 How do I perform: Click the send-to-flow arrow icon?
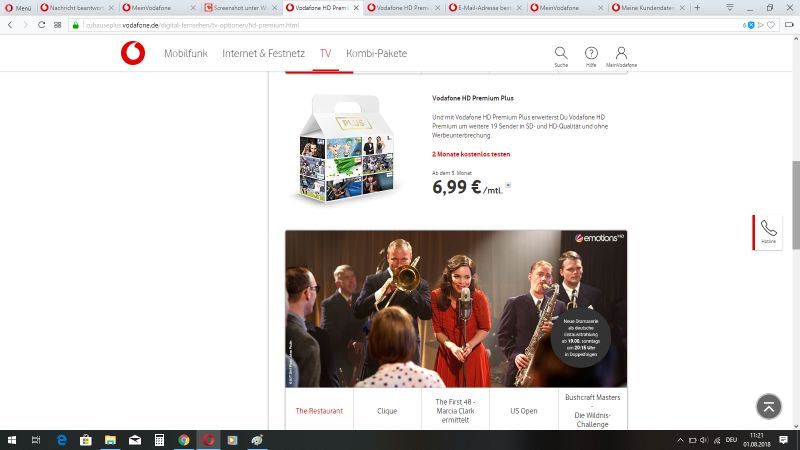tap(761, 24)
